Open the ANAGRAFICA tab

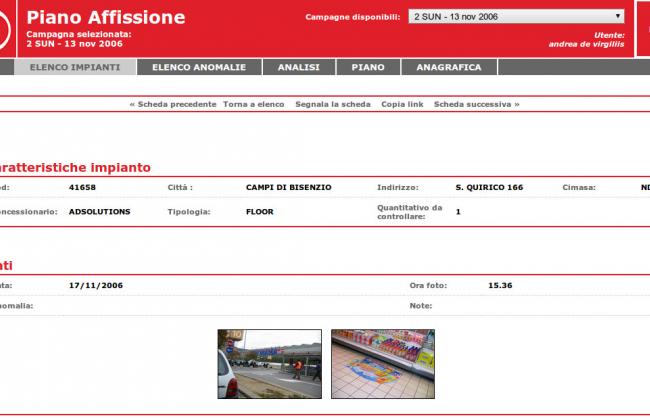pyautogui.click(x=448, y=67)
